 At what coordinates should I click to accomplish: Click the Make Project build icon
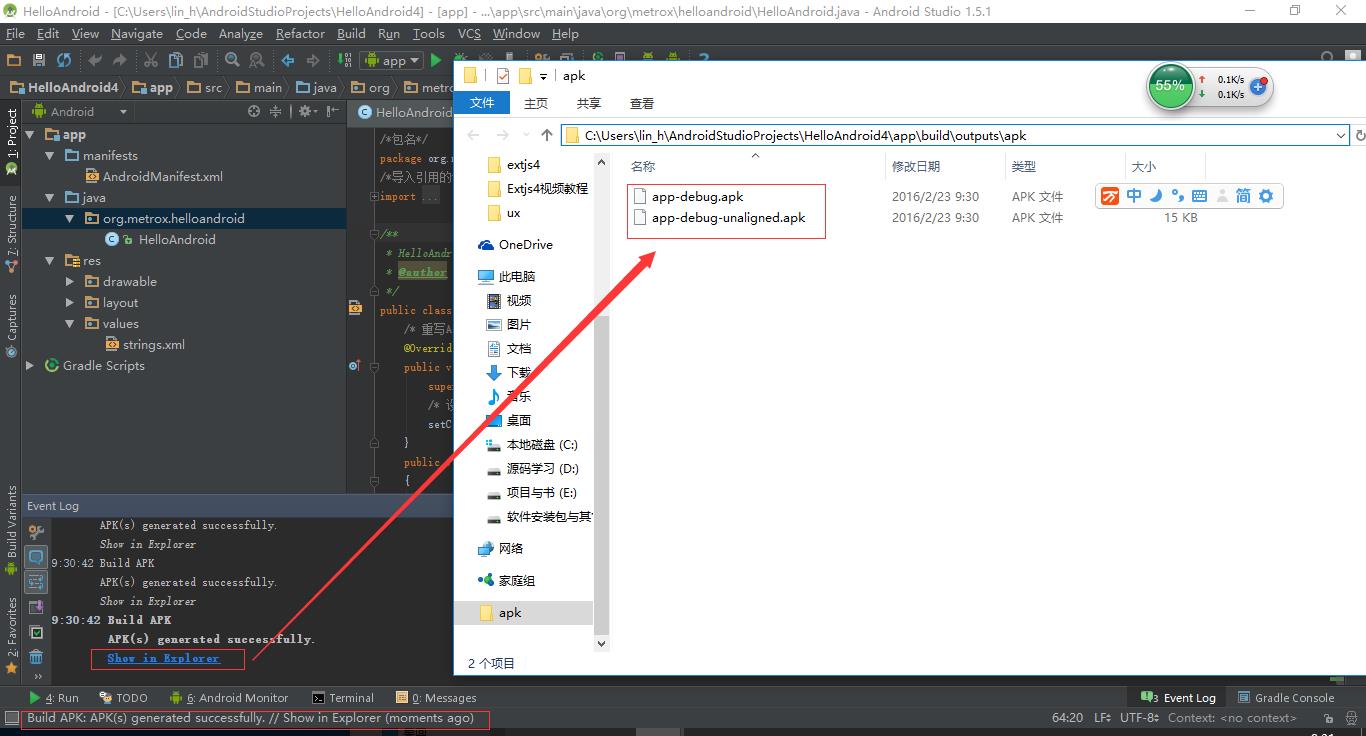344,60
